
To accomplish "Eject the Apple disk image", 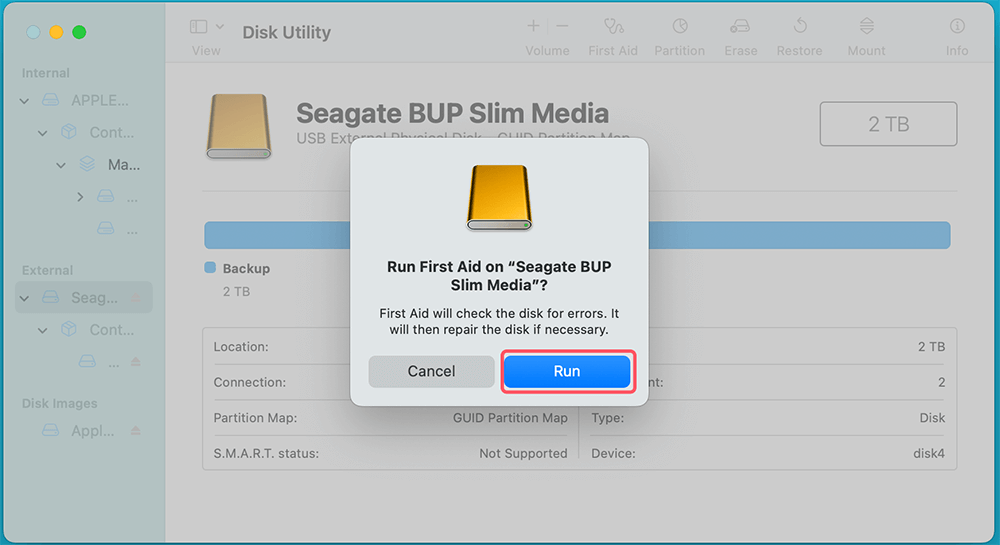I will pos(136,431).
